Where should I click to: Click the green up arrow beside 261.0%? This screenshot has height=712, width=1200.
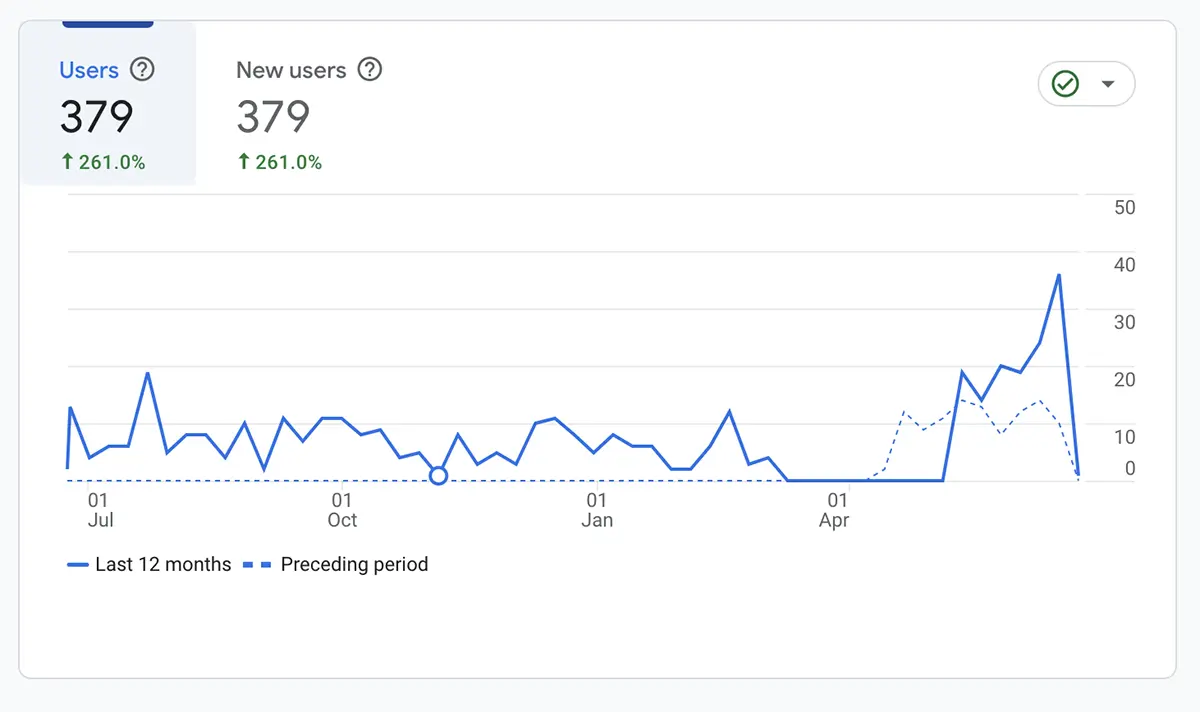coord(67,161)
